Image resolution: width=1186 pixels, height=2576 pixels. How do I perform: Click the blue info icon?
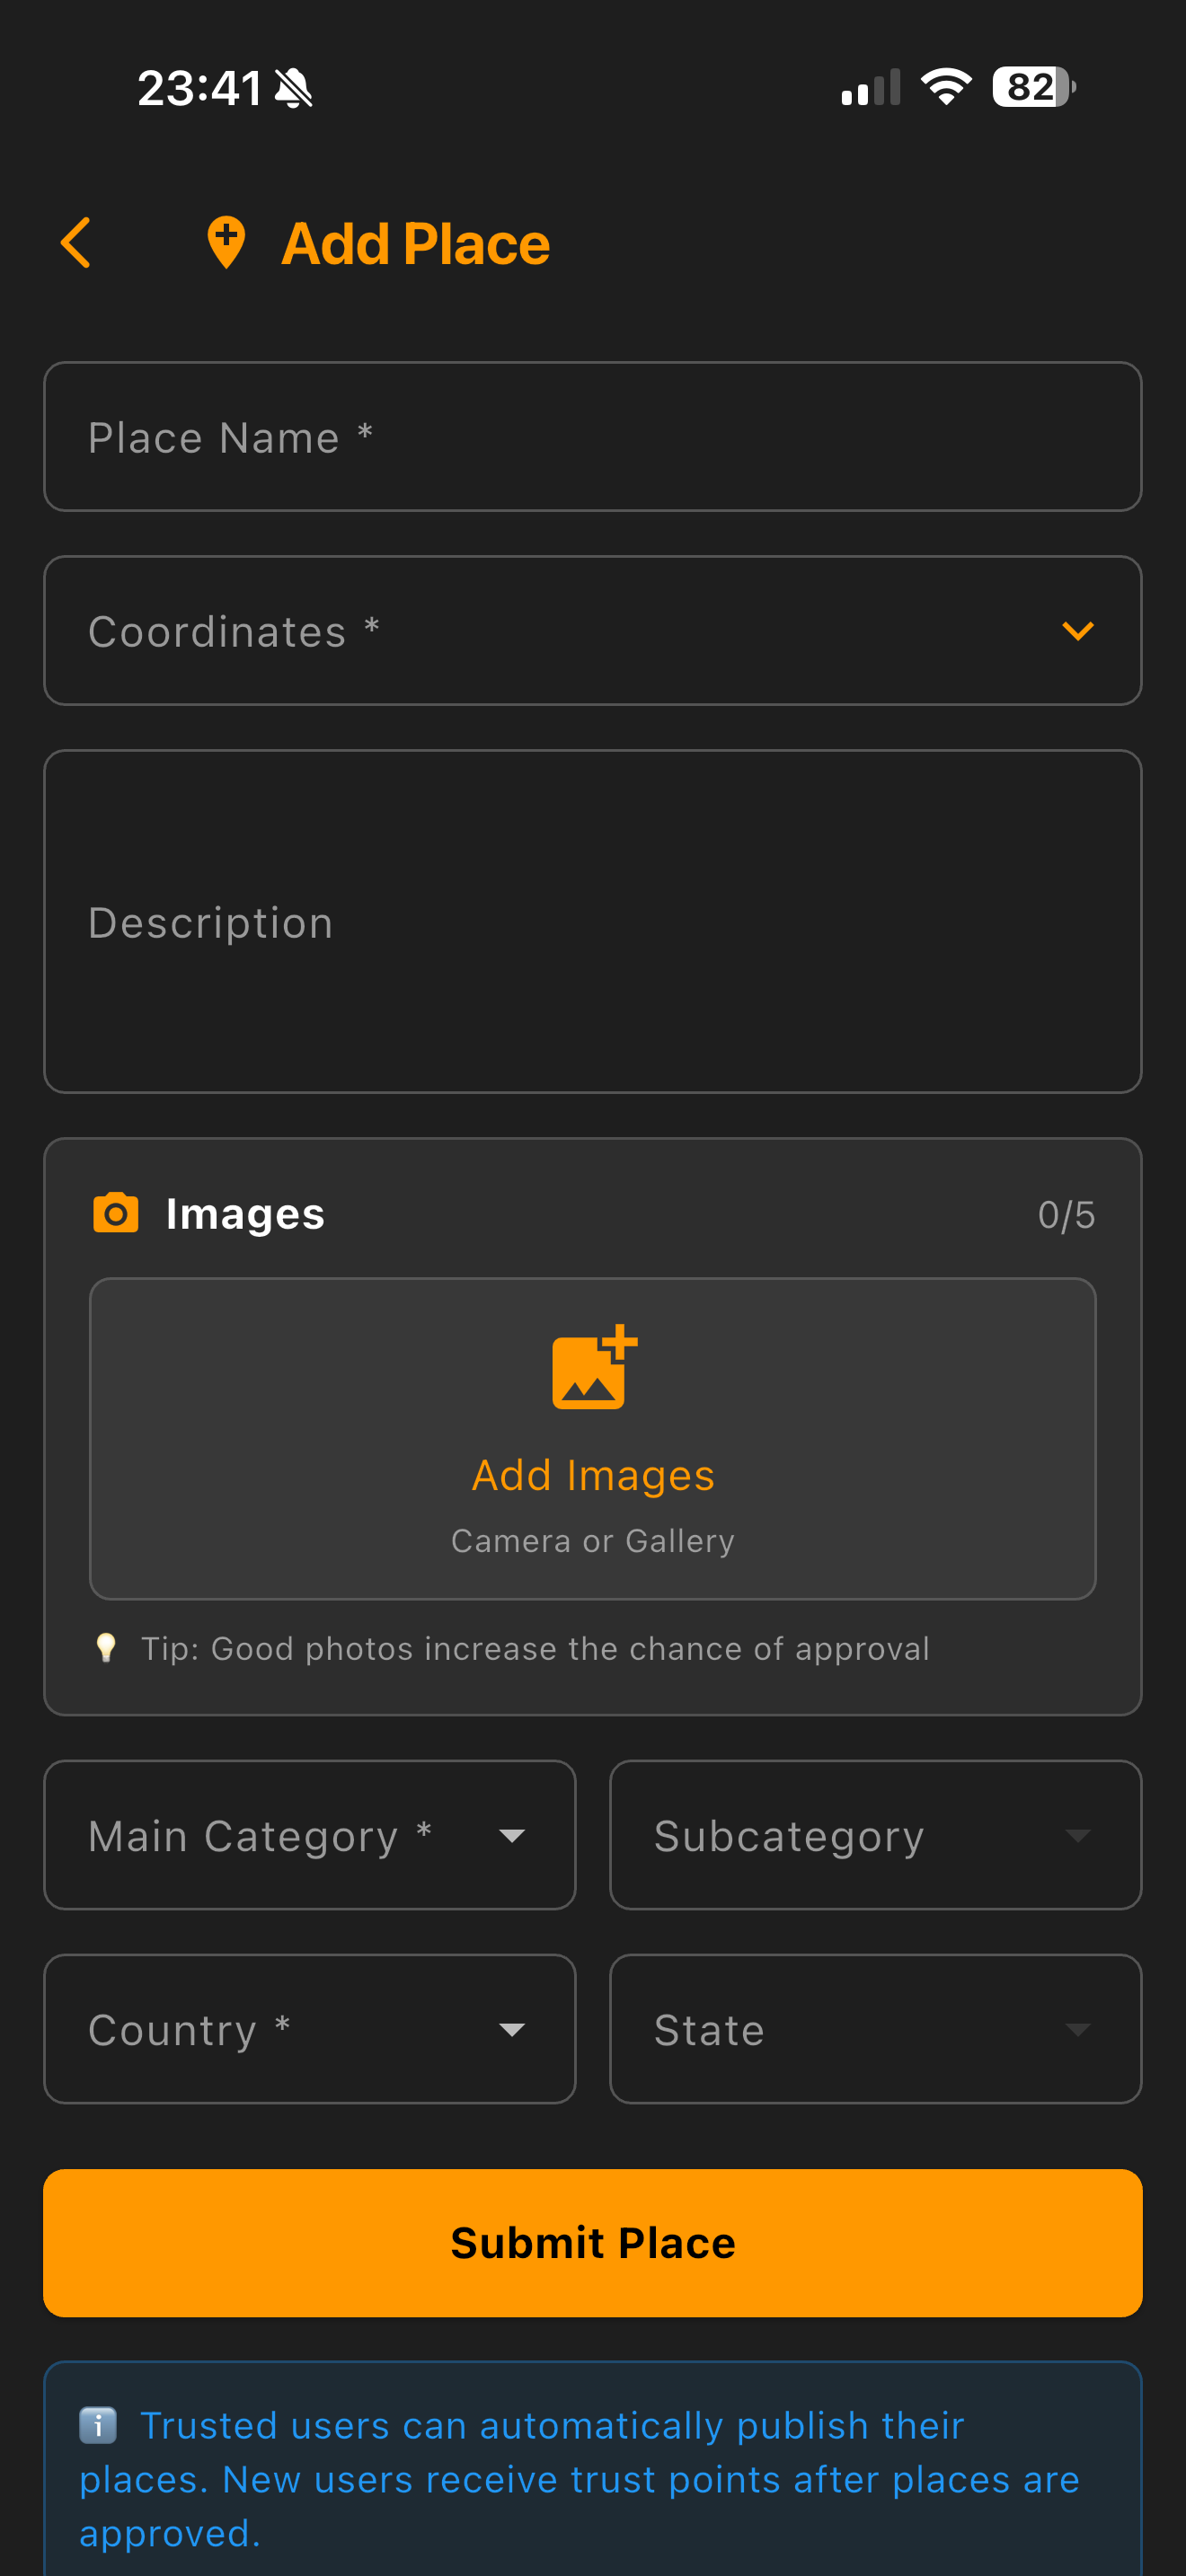coord(98,2425)
